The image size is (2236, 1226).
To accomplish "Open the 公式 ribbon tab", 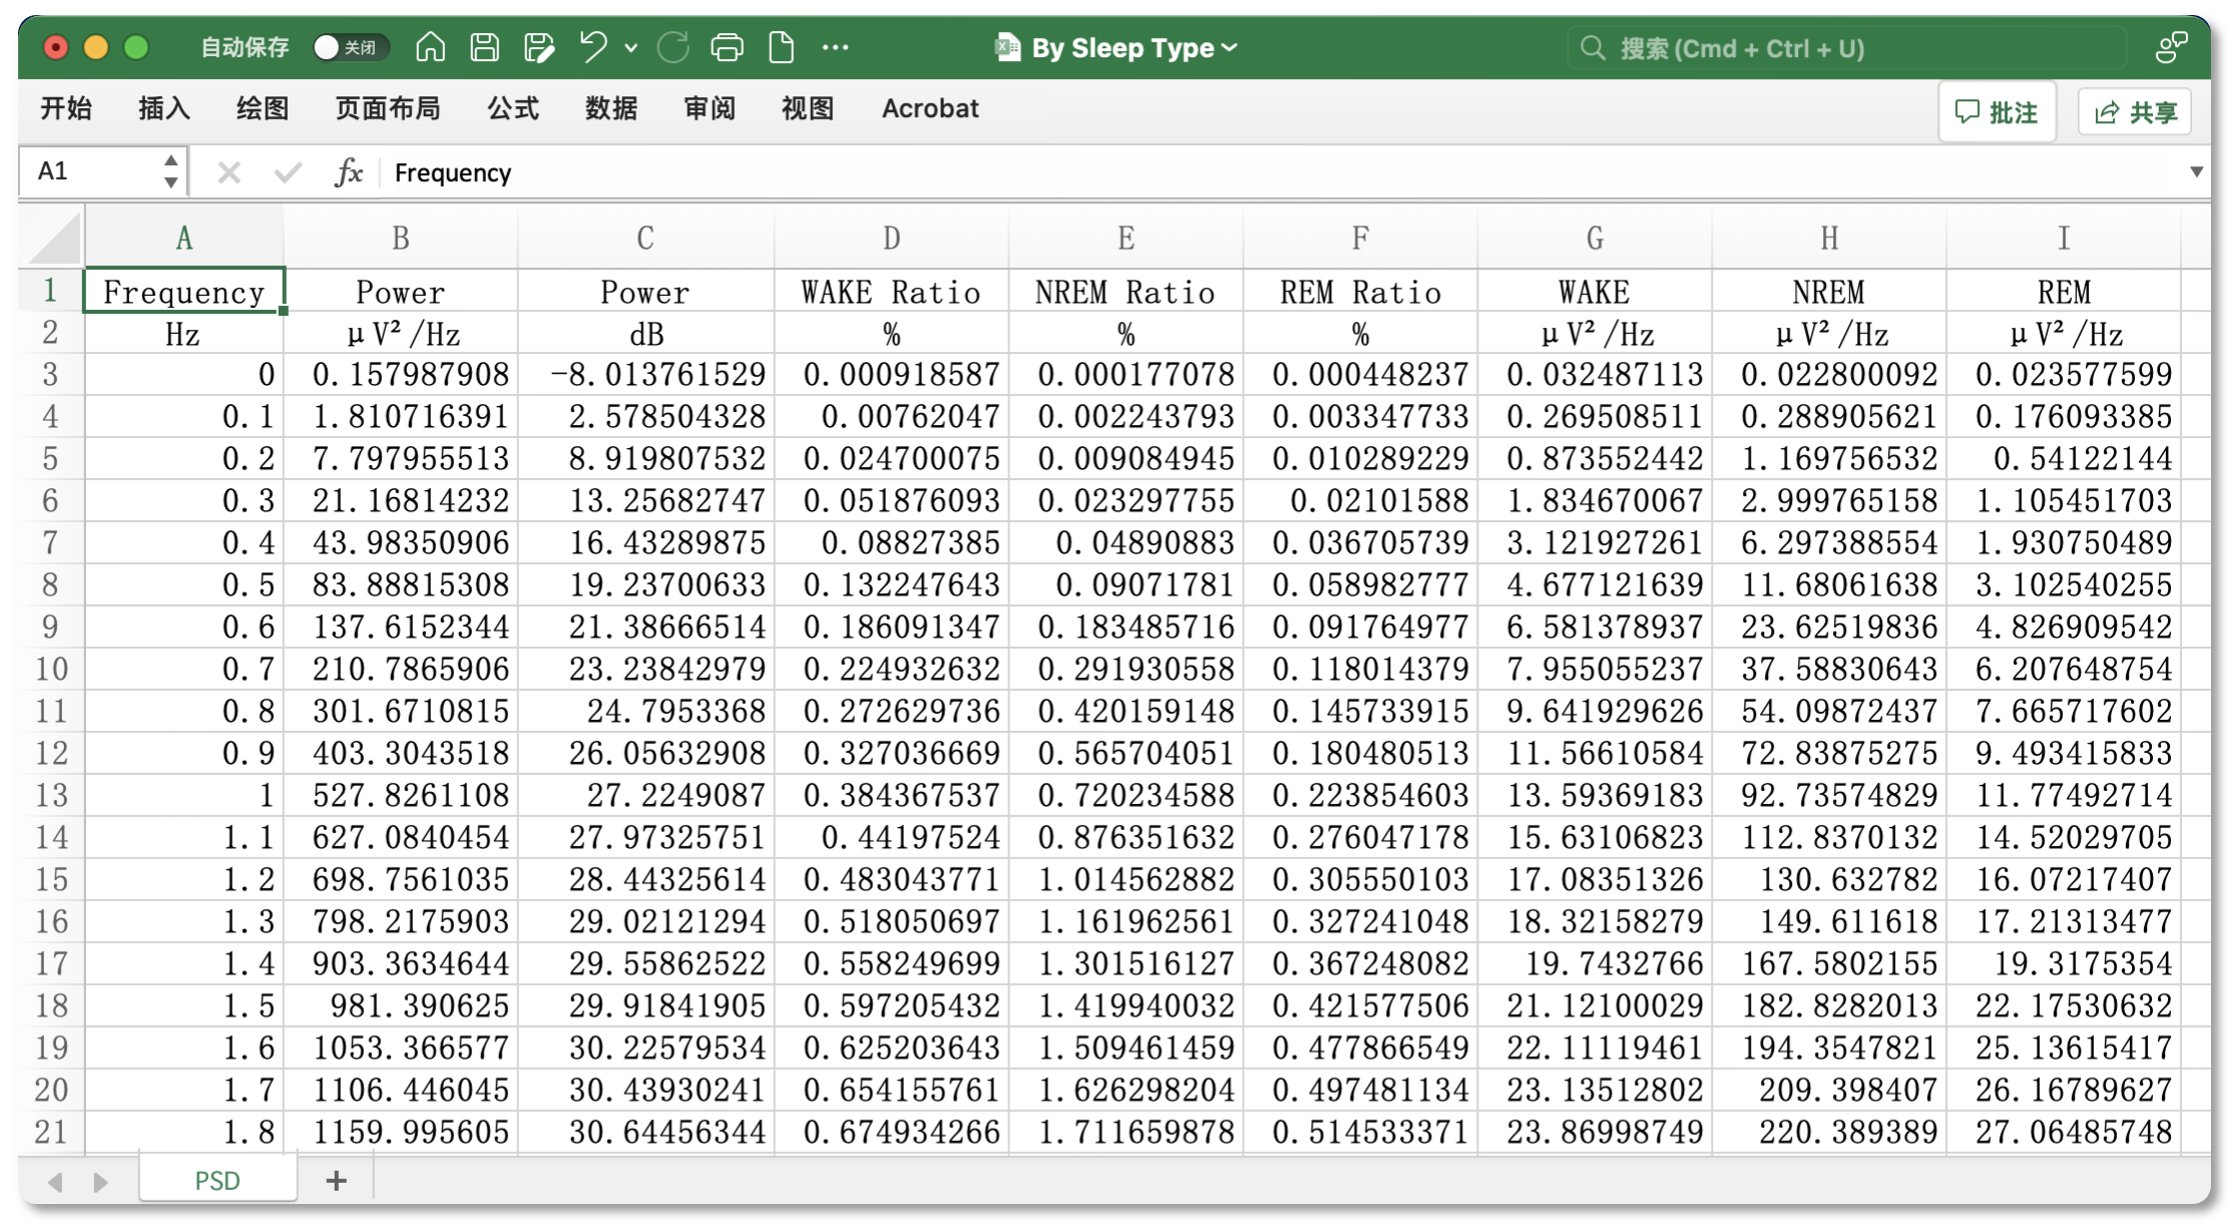I will click(513, 109).
